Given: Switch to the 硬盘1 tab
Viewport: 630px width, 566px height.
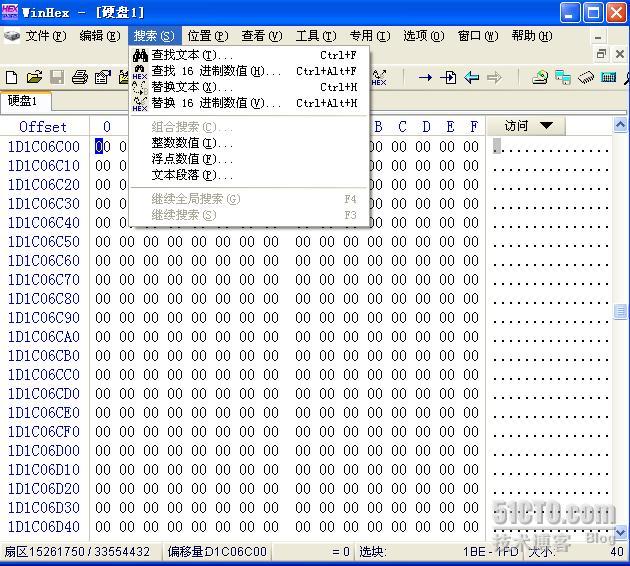Looking at the screenshot, I should [x=23, y=101].
